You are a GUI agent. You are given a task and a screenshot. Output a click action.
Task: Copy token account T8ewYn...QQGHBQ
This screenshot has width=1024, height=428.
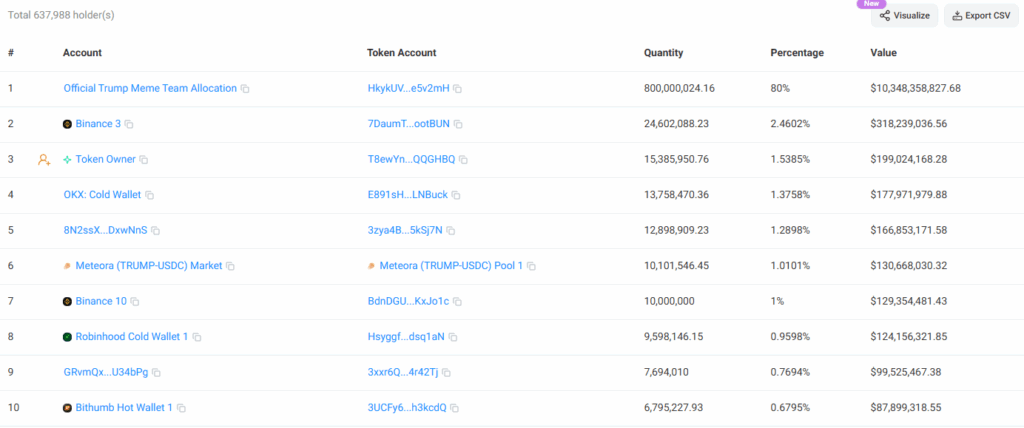[463, 159]
